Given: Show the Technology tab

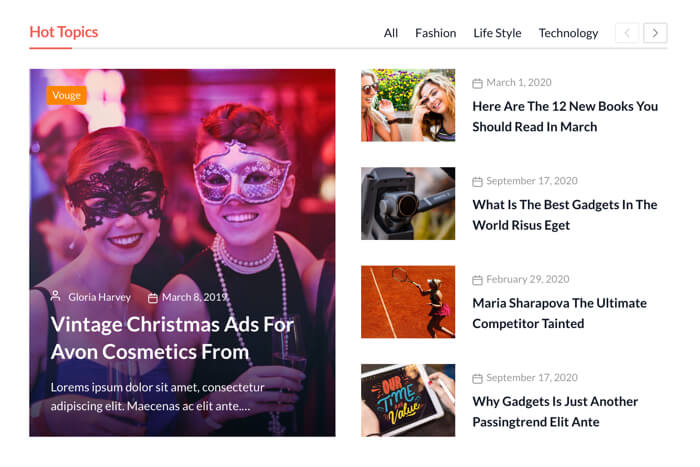Looking at the screenshot, I should point(568,33).
